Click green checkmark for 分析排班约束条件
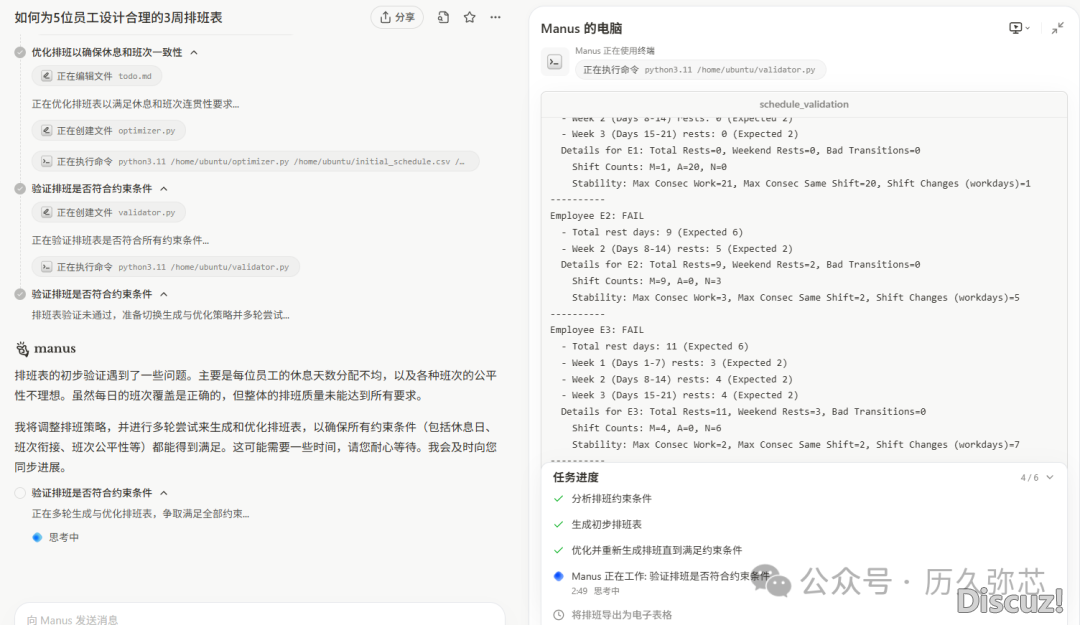This screenshot has height=625, width=1080. click(558, 498)
